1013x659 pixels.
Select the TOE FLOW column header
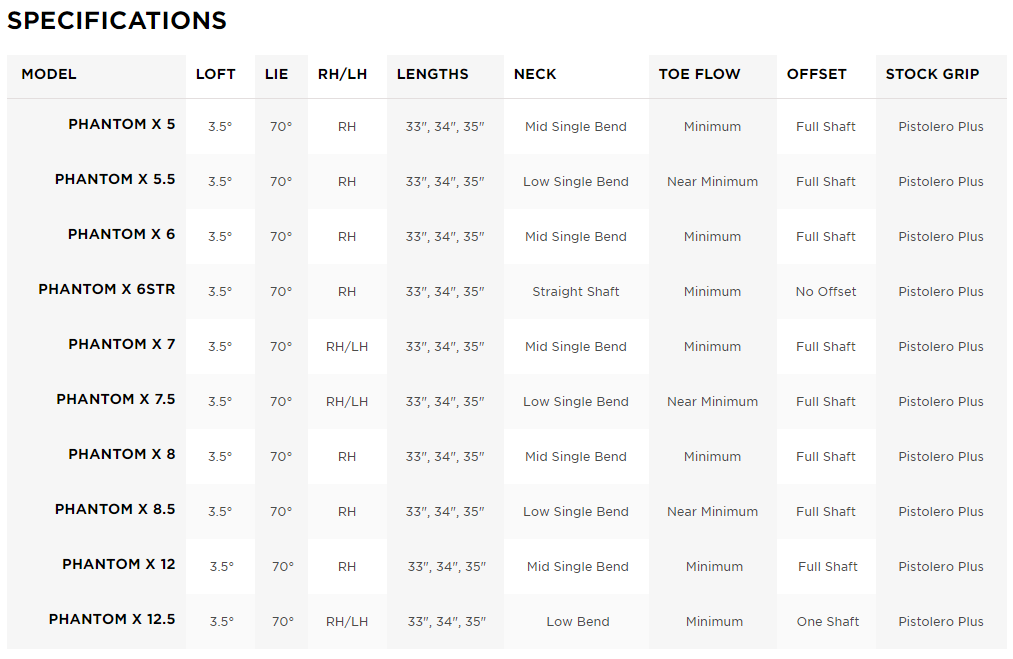[700, 74]
